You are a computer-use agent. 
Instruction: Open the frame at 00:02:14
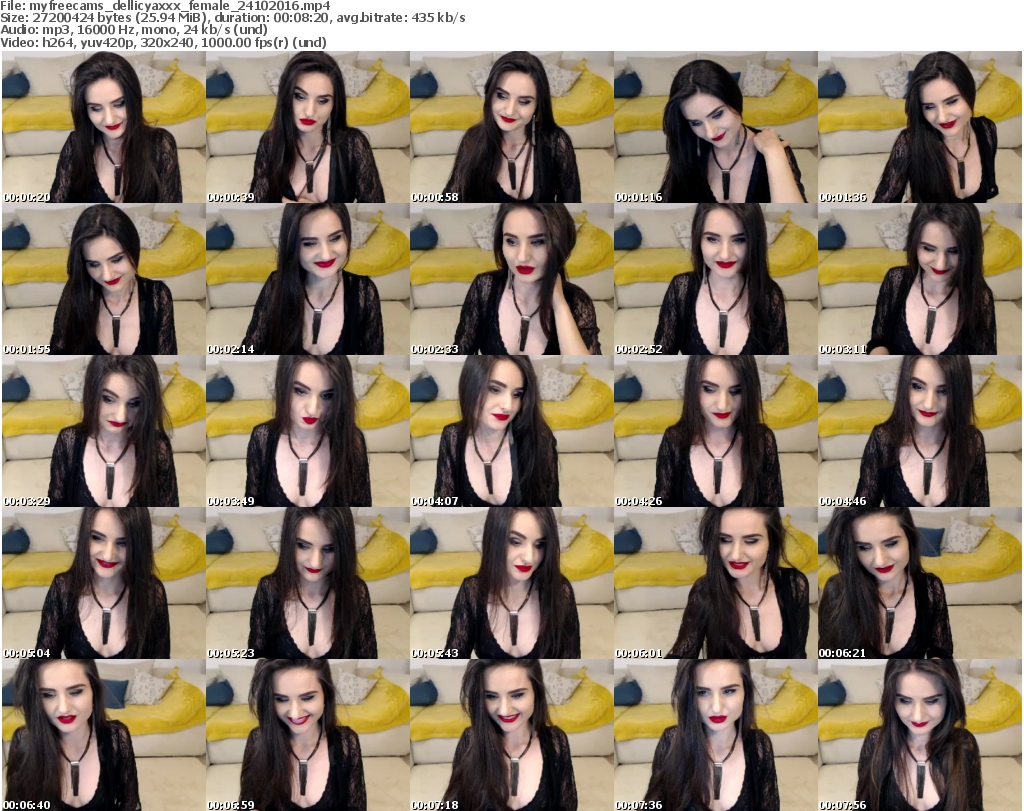pos(308,279)
